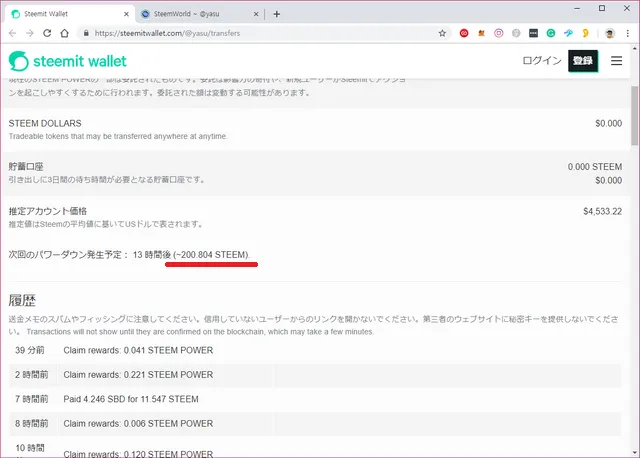Click the yellow extension icon

coord(586,33)
